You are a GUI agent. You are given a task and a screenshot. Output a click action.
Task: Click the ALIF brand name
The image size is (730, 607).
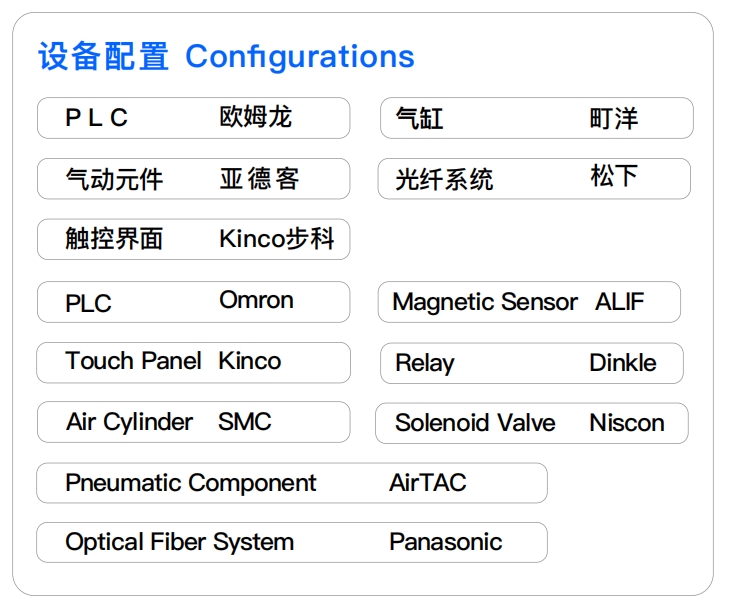tap(620, 302)
